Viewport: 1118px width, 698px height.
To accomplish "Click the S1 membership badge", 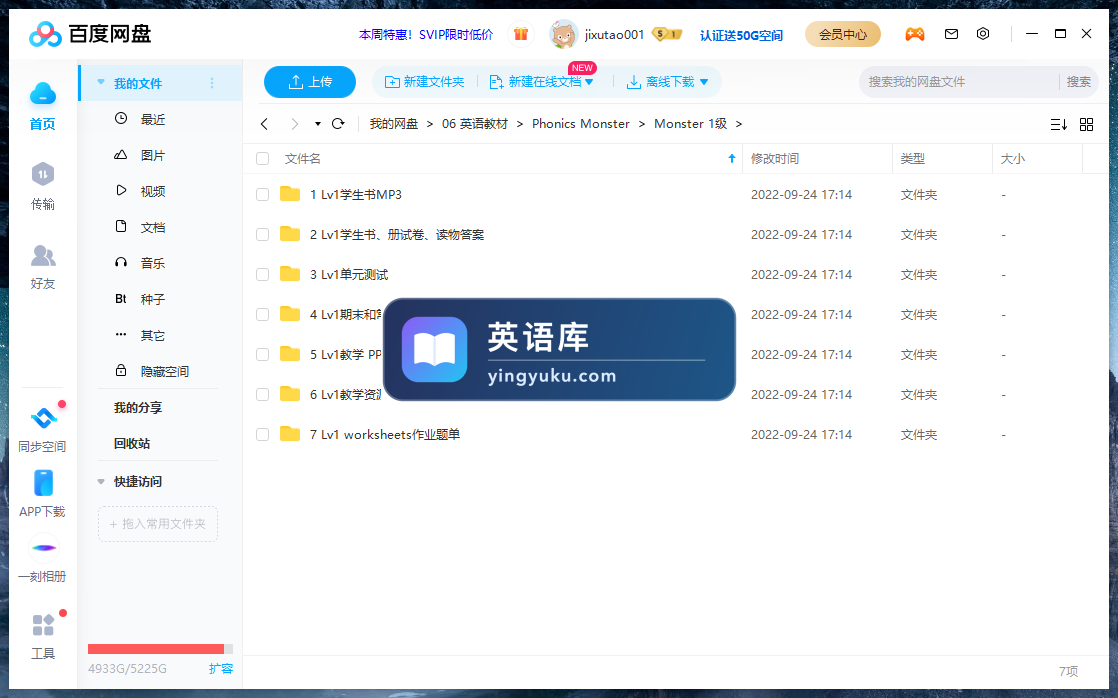I will 667,34.
